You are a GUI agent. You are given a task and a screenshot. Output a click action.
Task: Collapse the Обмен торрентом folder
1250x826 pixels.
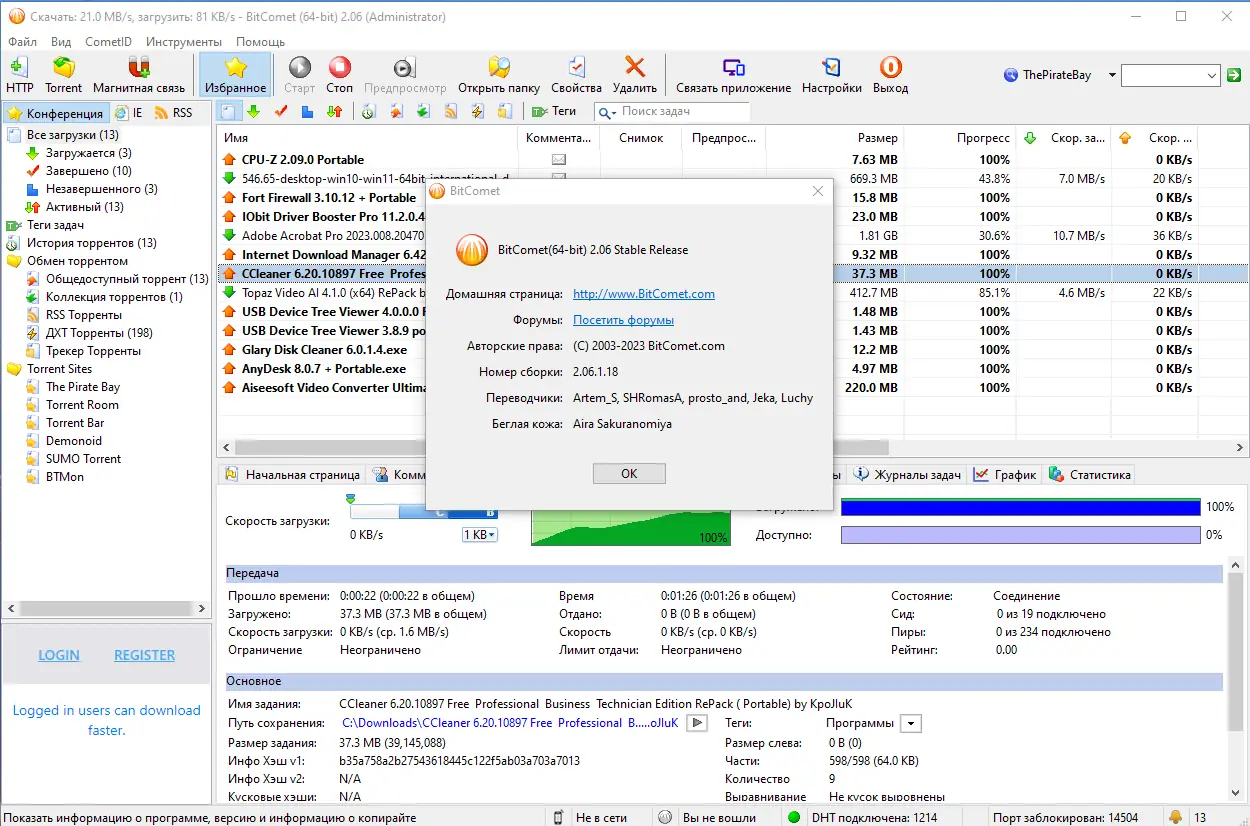pos(77,261)
